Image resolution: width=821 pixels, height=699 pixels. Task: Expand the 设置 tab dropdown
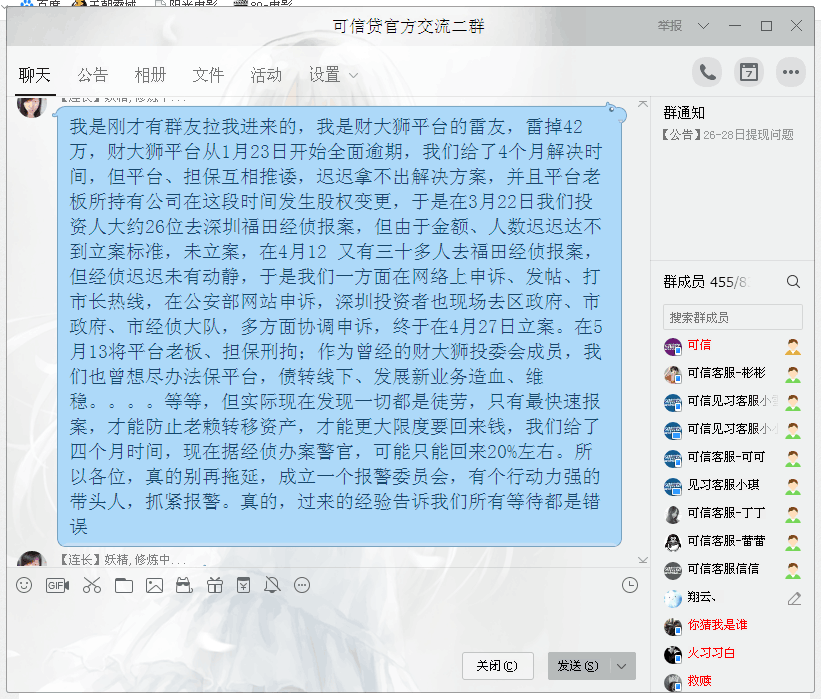[x=353, y=76]
